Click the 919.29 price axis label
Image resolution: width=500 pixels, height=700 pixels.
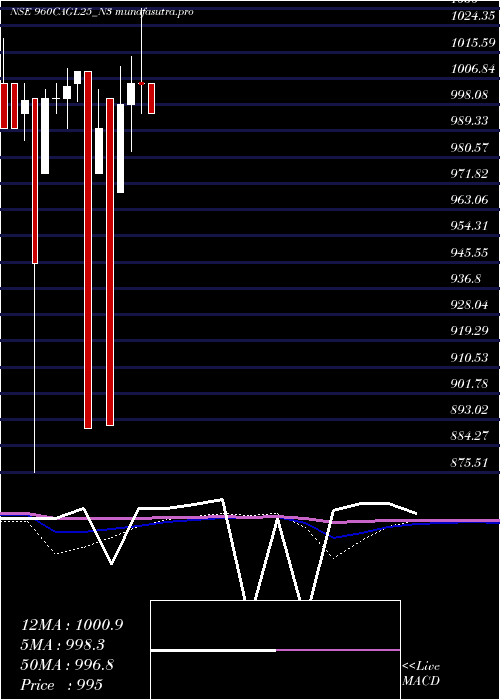469,331
